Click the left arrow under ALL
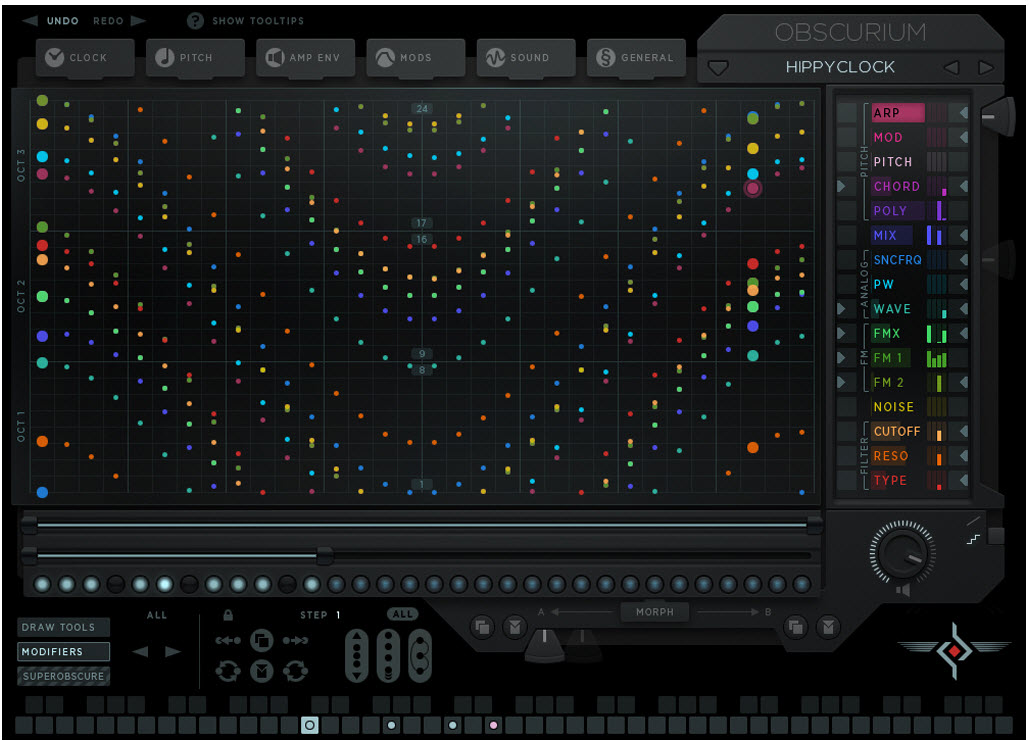 coord(140,652)
